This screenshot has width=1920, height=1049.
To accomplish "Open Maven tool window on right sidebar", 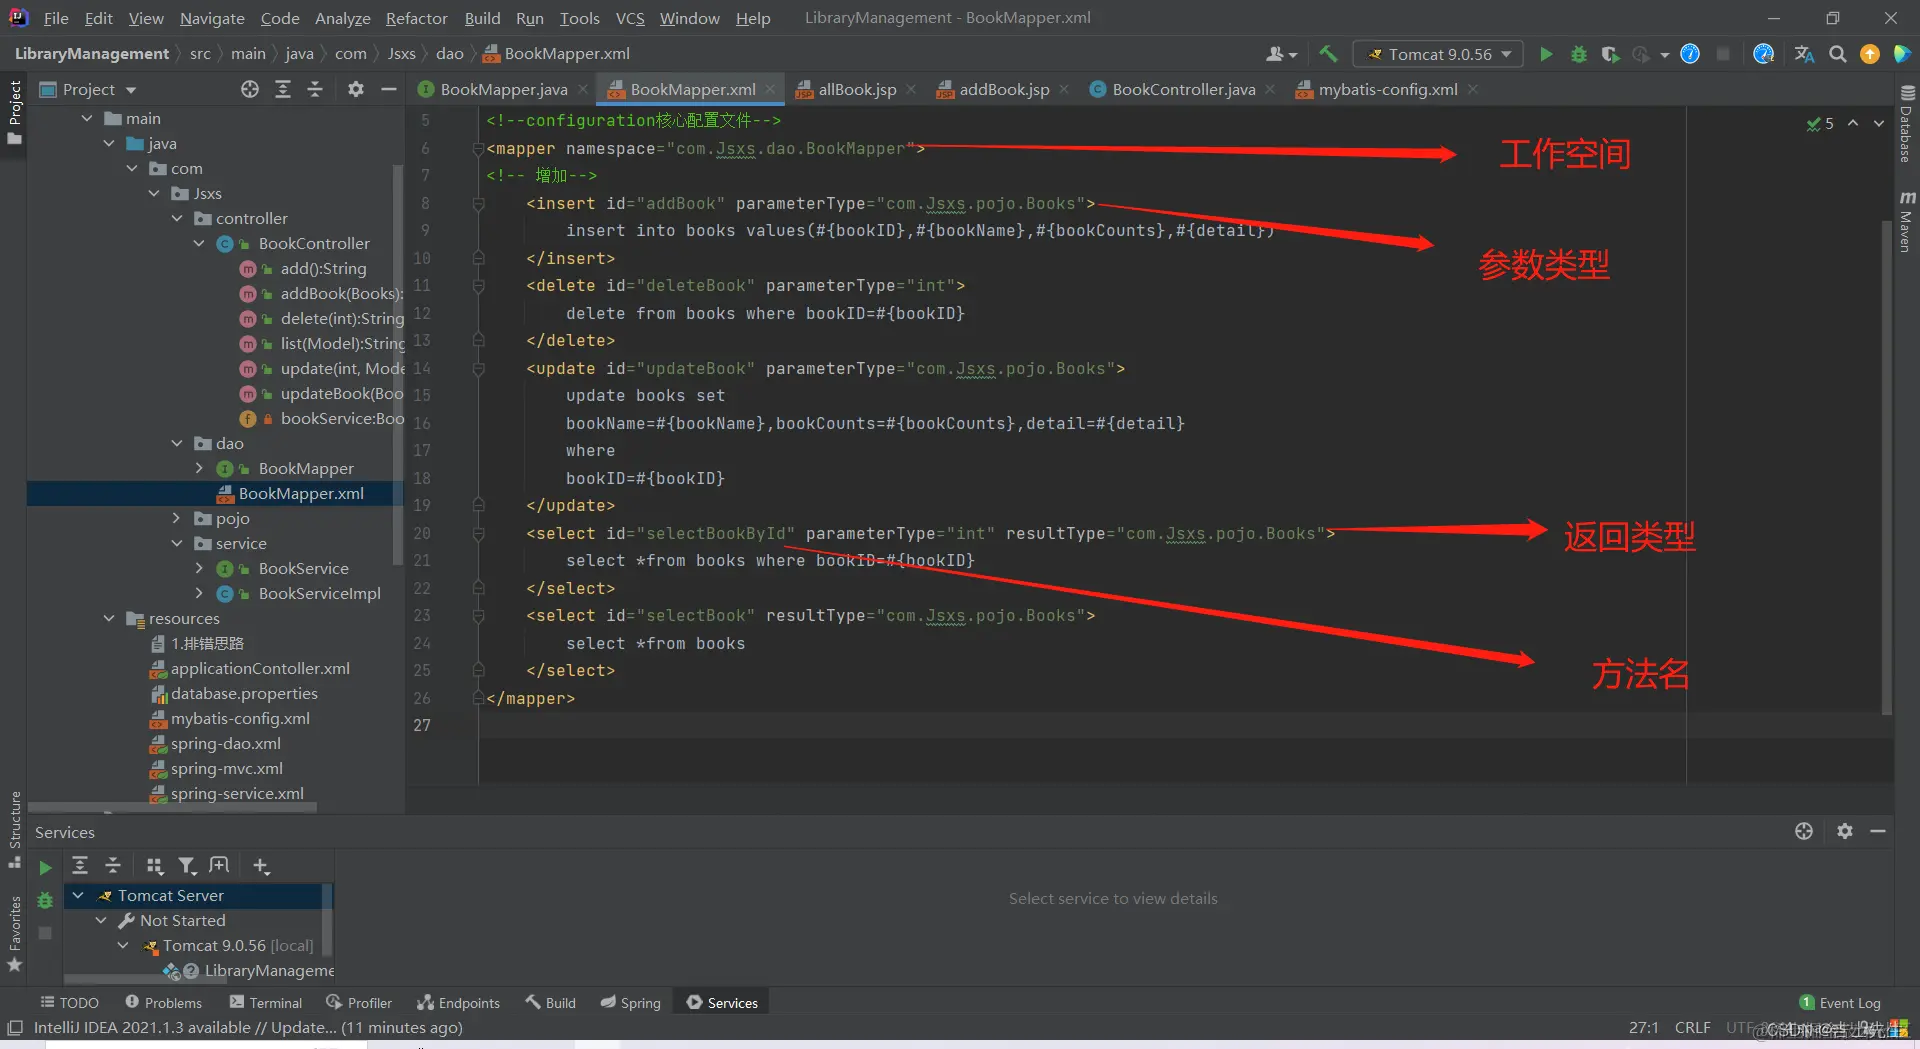I will (1907, 220).
